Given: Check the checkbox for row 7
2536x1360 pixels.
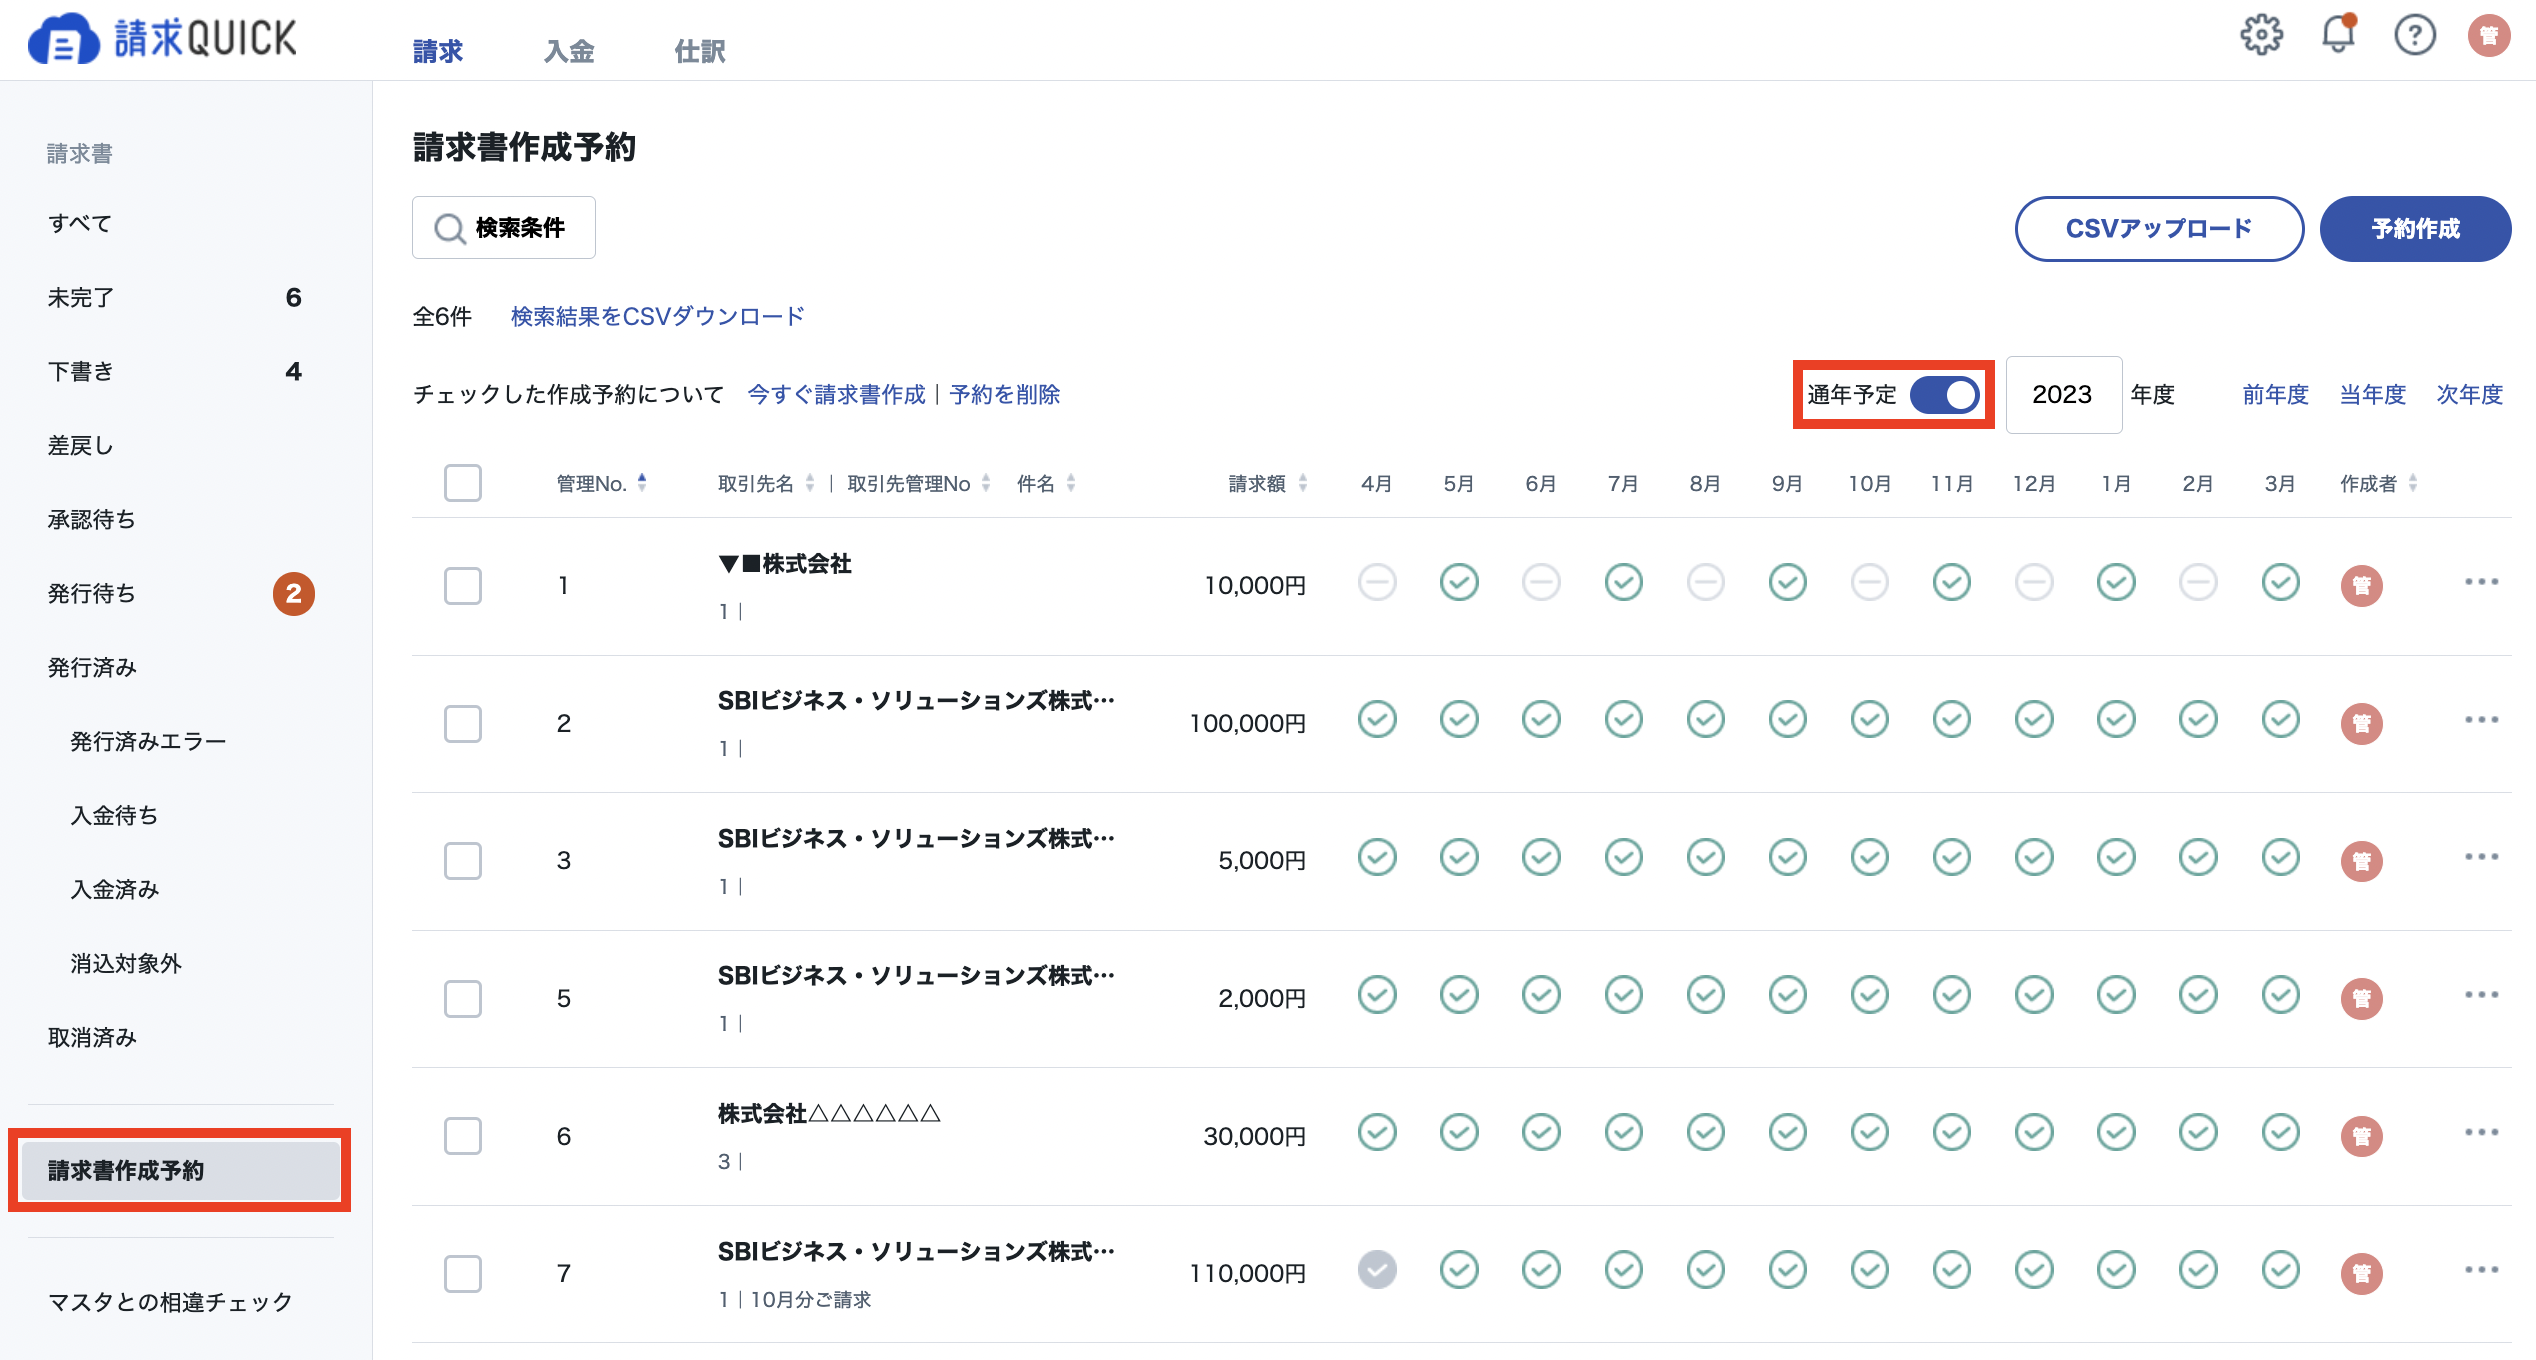Looking at the screenshot, I should coord(463,1274).
